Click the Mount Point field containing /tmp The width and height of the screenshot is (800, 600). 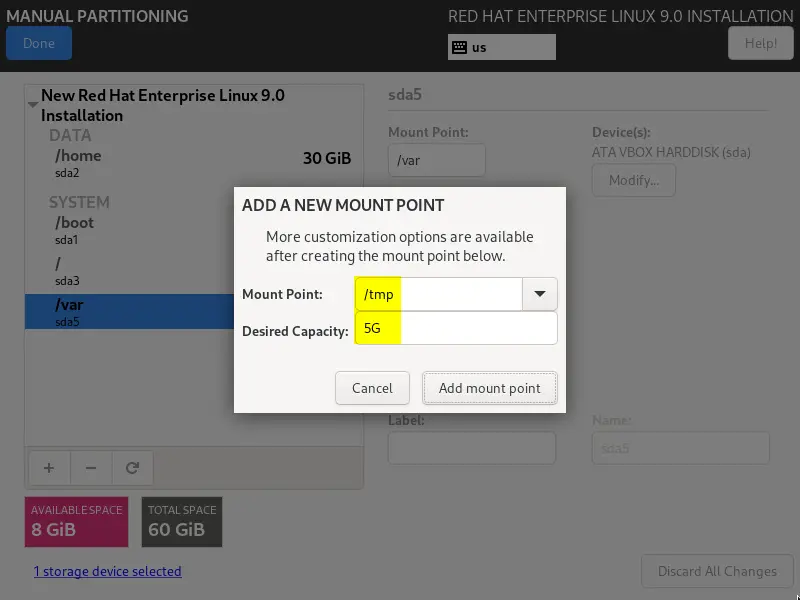point(439,294)
